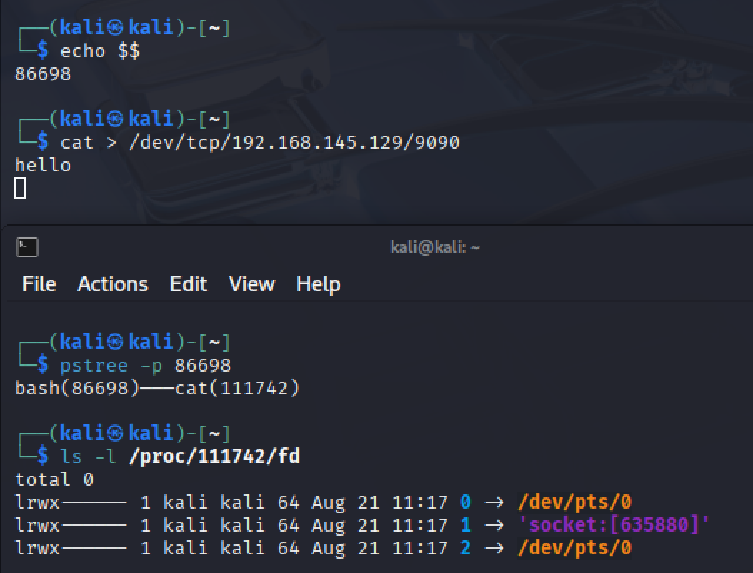Viewport: 753px width, 573px height.
Task: Open the File menu
Action: coord(39,284)
